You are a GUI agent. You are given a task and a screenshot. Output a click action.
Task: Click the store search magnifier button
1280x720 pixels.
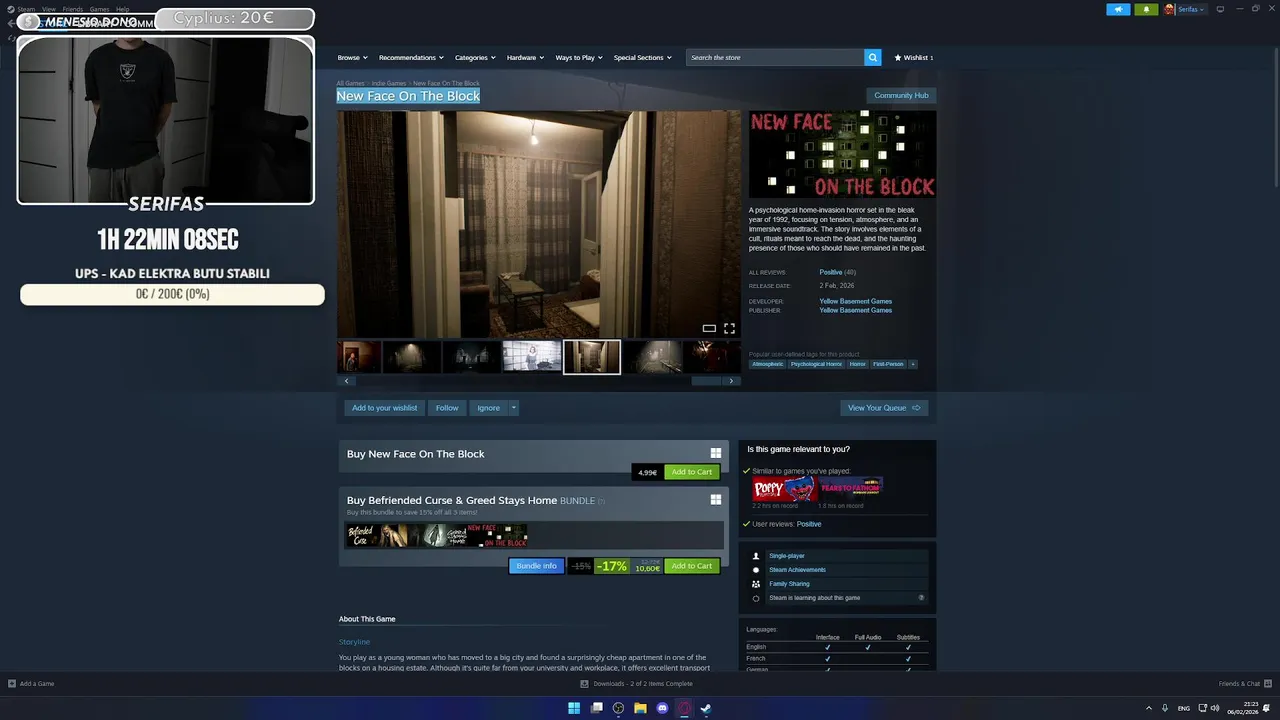click(873, 58)
